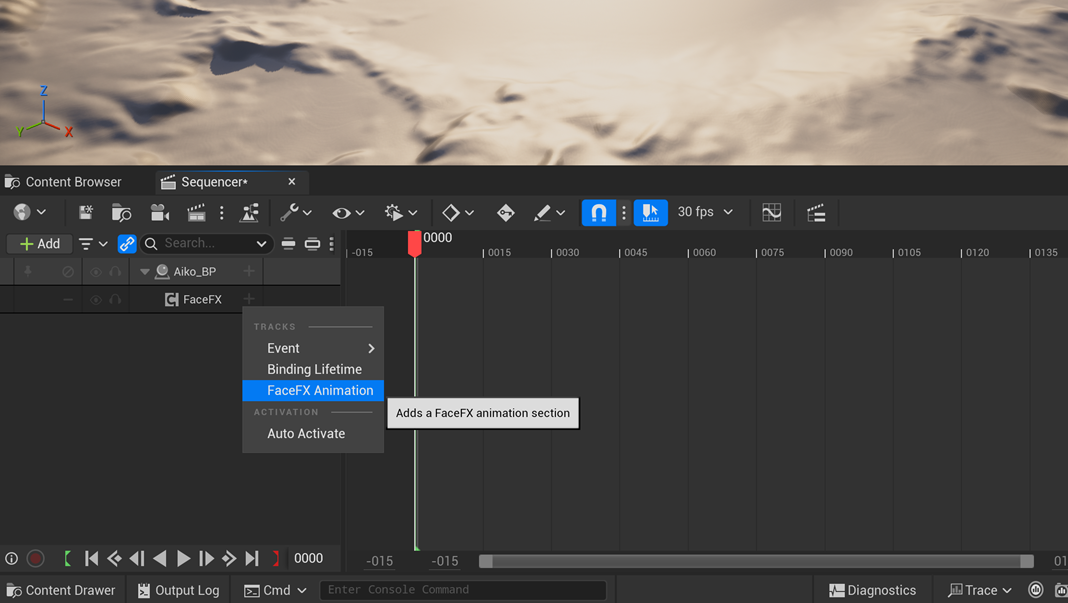Go to the previous key
Image resolution: width=1068 pixels, height=603 pixels.
114,559
